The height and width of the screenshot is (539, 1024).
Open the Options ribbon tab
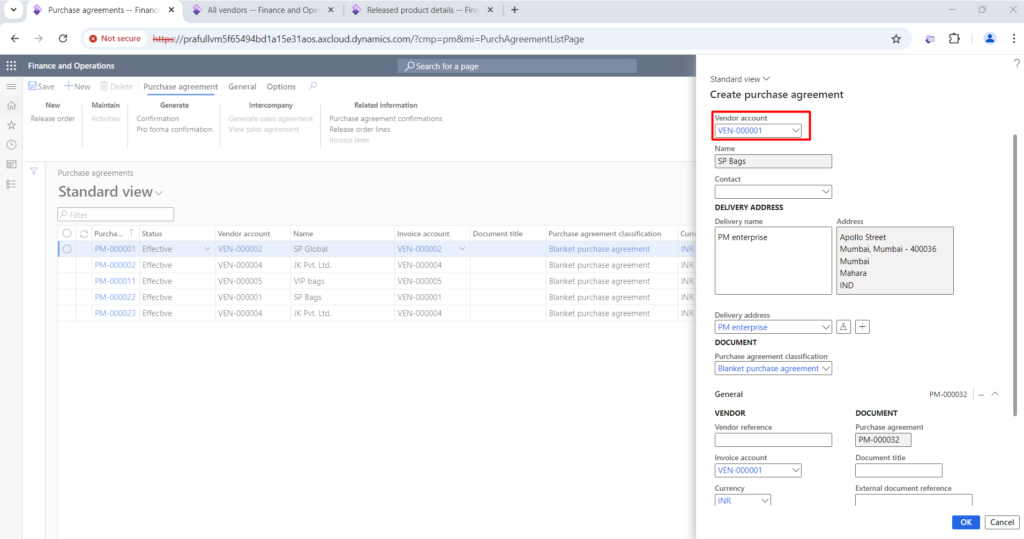[x=281, y=86]
